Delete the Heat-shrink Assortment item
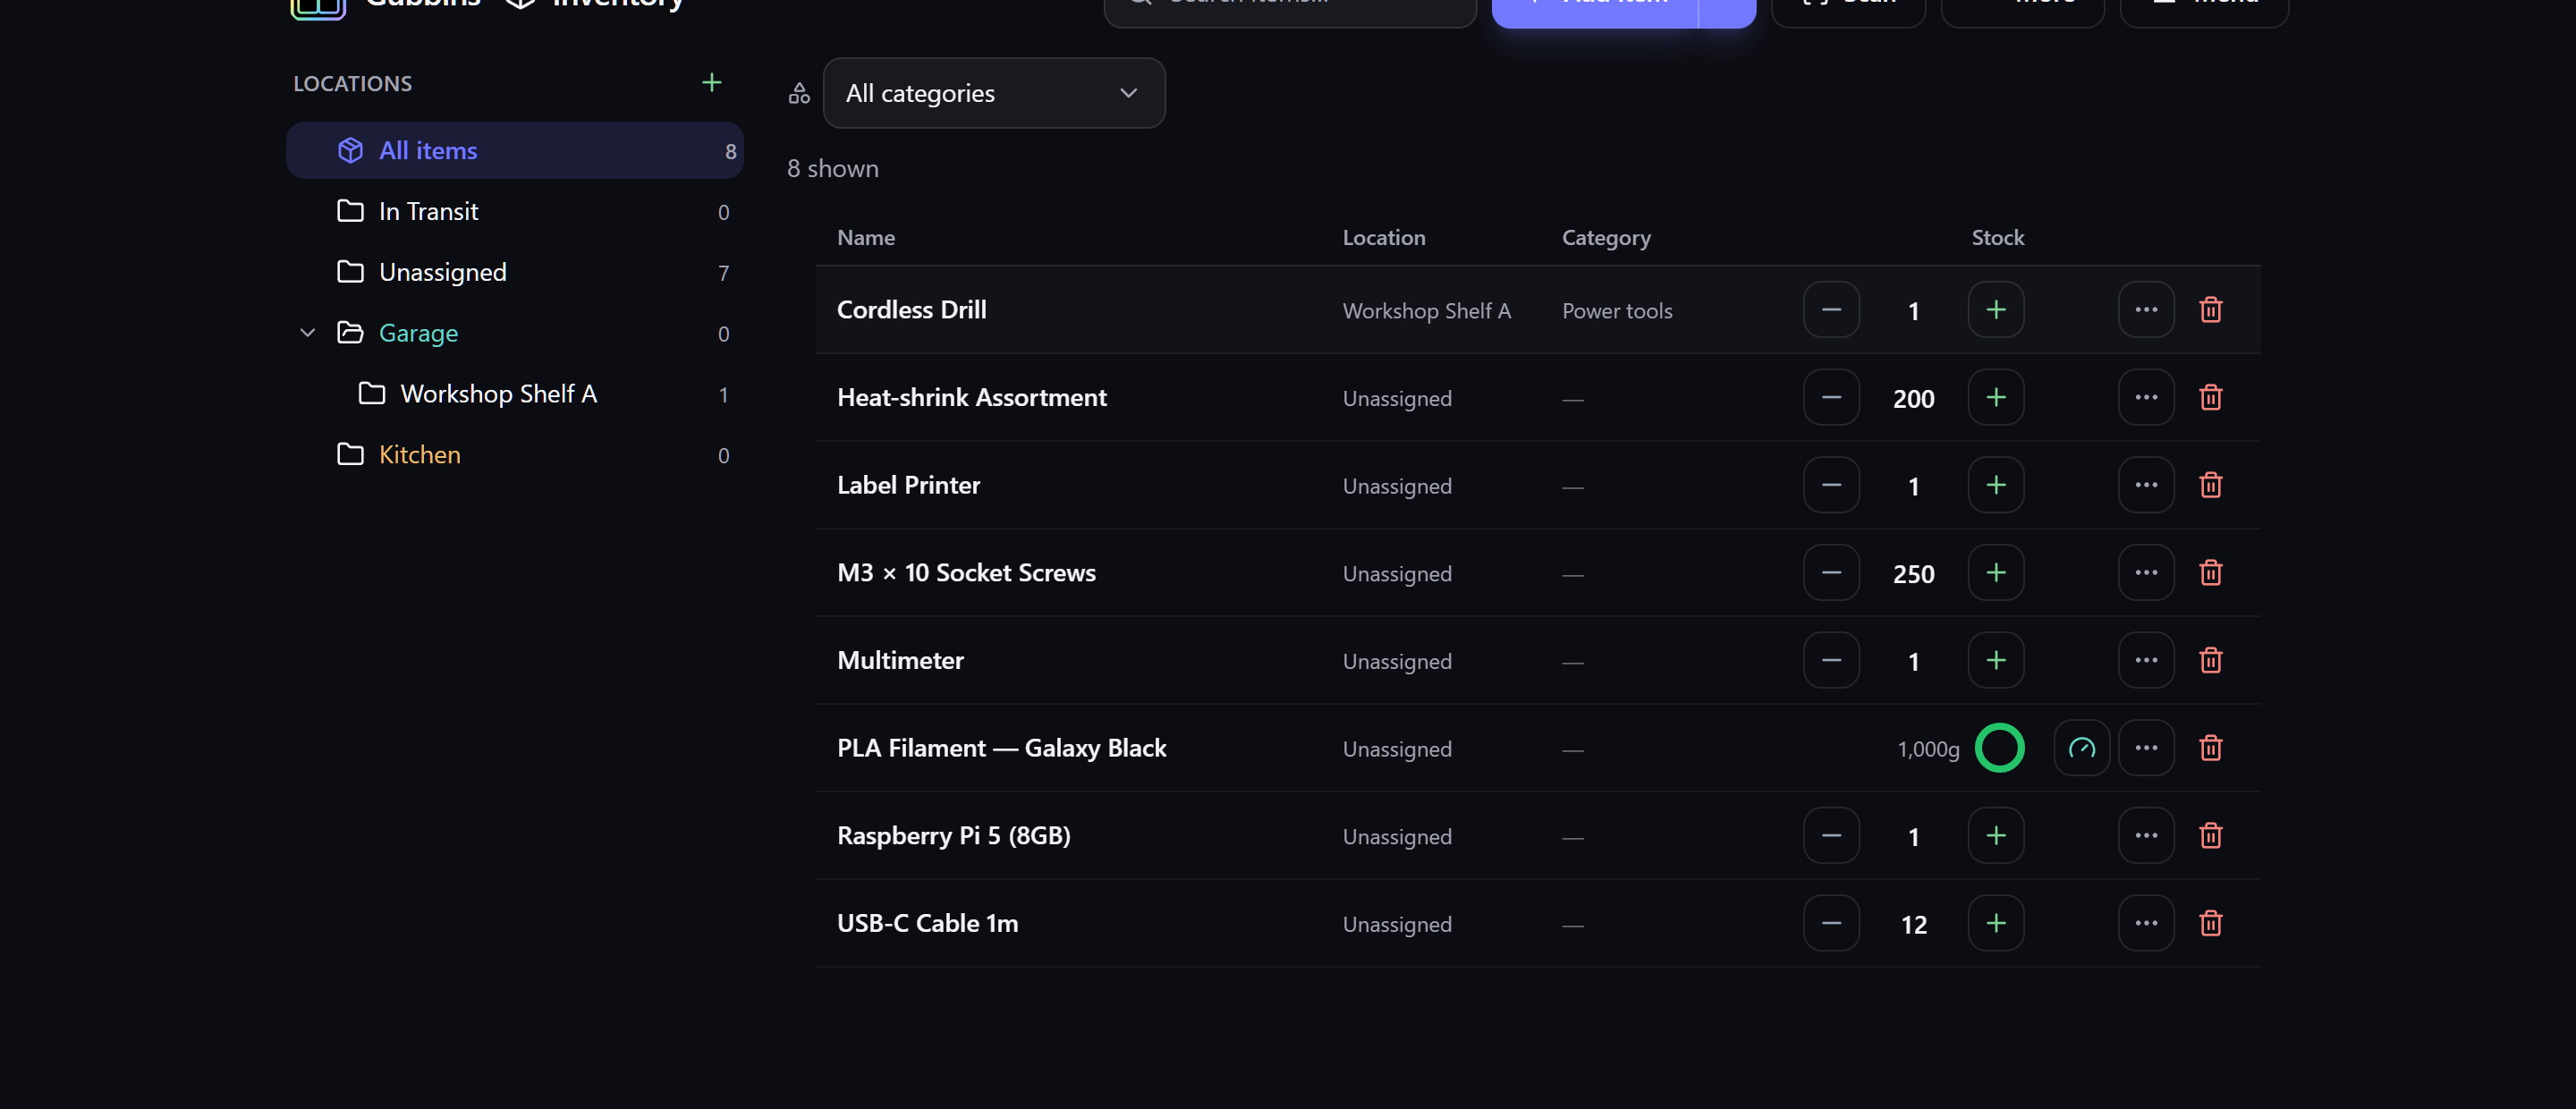The width and height of the screenshot is (2576, 1109). pyautogui.click(x=2210, y=397)
